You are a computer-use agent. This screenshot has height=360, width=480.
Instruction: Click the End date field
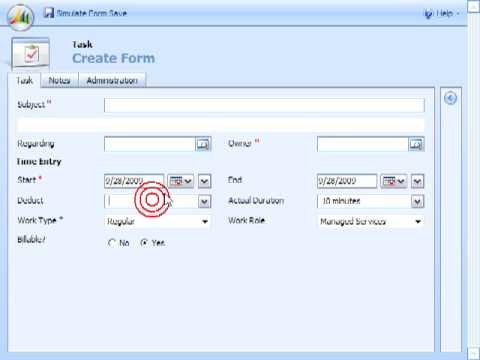point(347,181)
